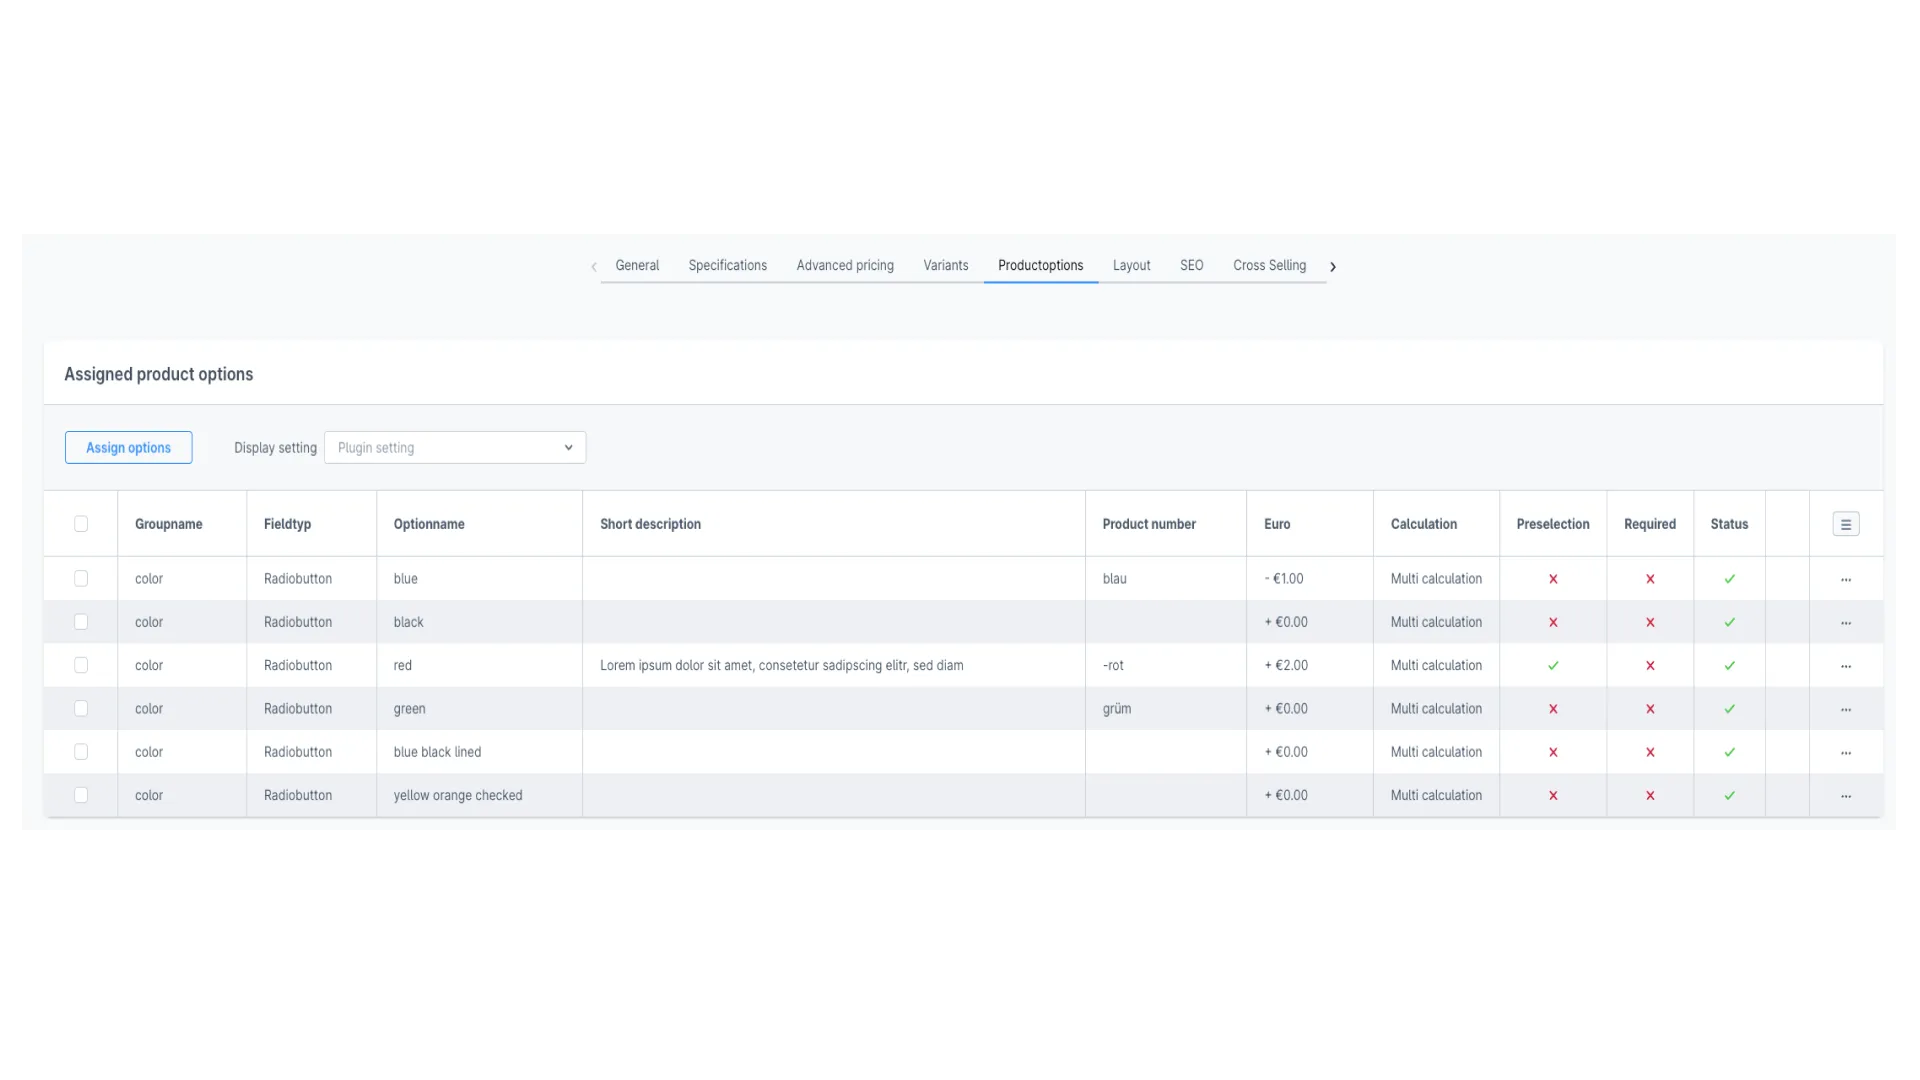The width and height of the screenshot is (1920, 1080).
Task: Toggle the select-all checkbox in the table header
Action: tap(81, 523)
